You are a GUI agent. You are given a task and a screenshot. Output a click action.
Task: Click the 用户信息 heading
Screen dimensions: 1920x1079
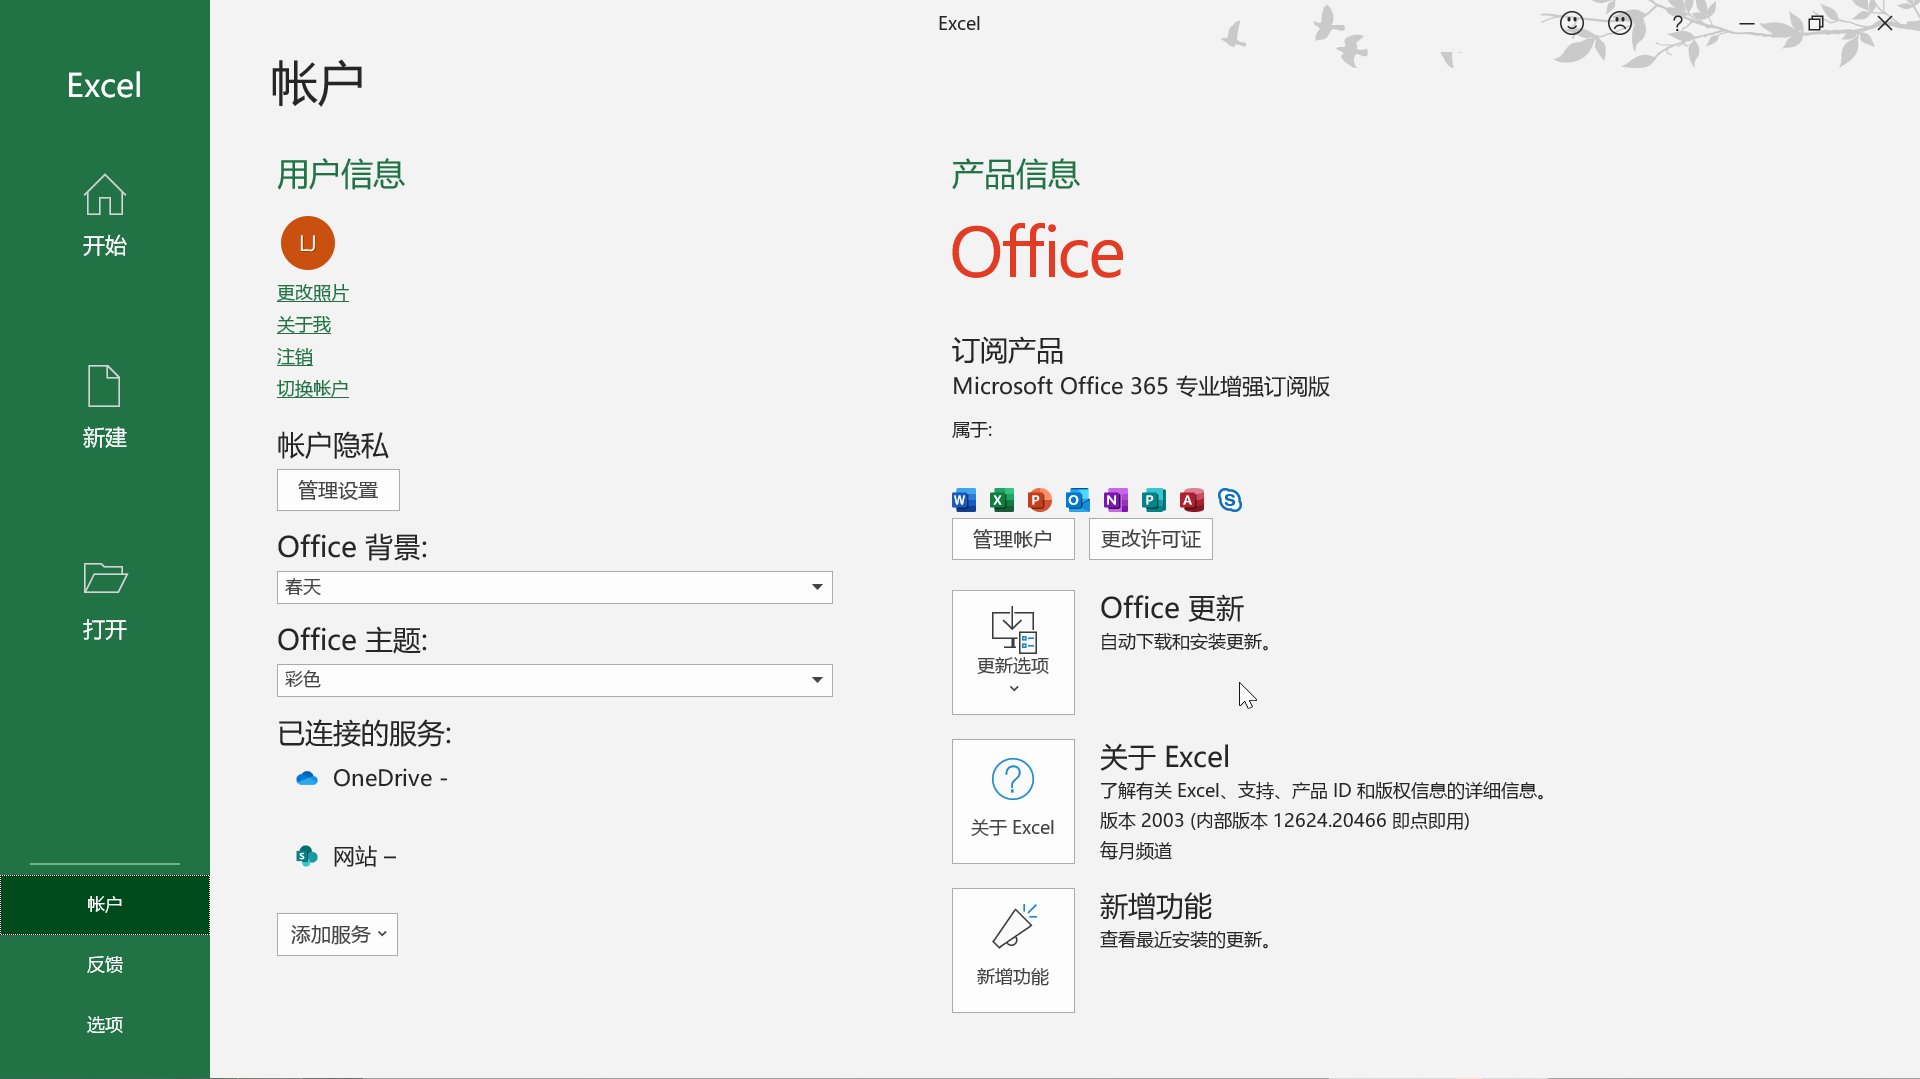341,174
